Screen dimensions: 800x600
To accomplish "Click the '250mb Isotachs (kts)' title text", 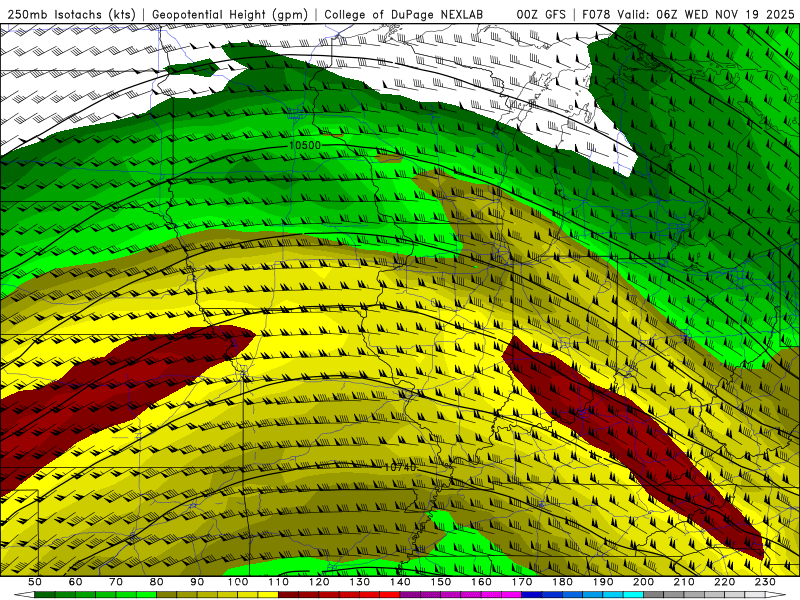I will pos(71,15).
